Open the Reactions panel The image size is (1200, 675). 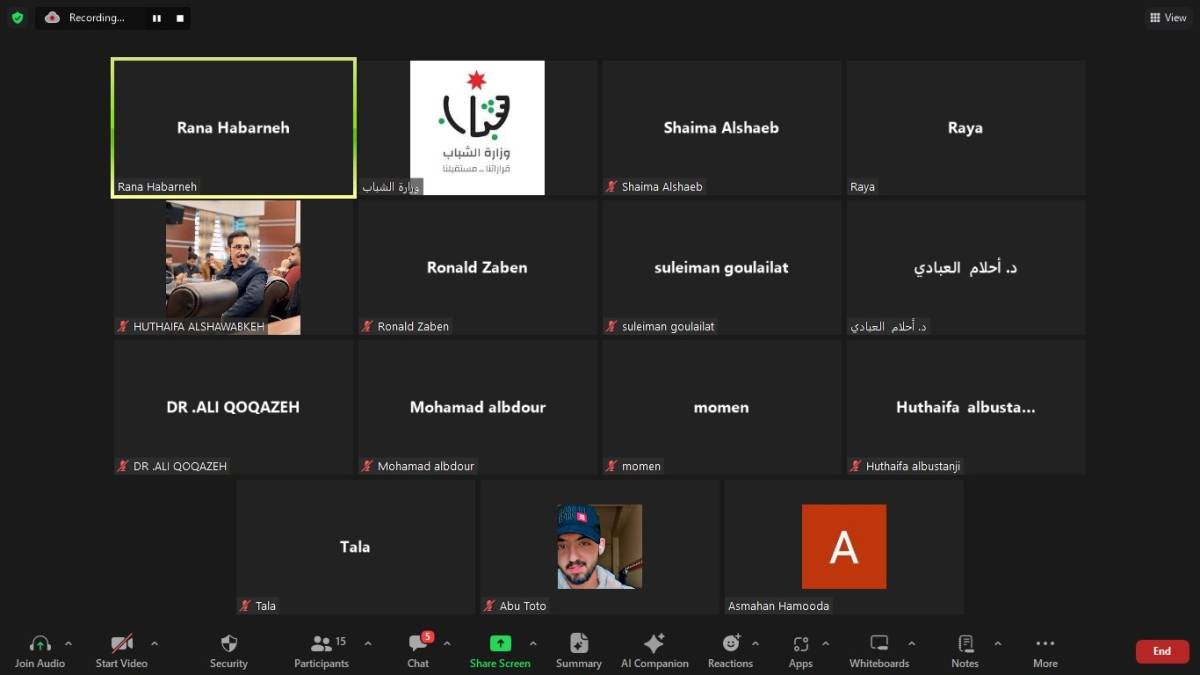(731, 650)
